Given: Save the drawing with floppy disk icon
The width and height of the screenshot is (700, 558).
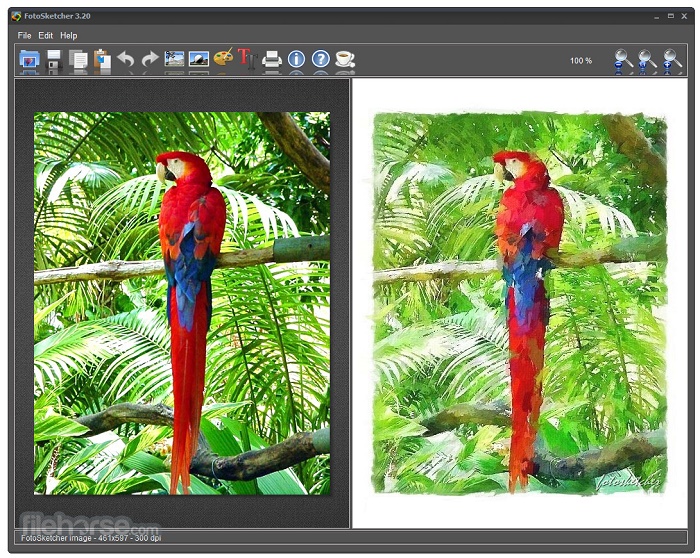Looking at the screenshot, I should (54, 60).
